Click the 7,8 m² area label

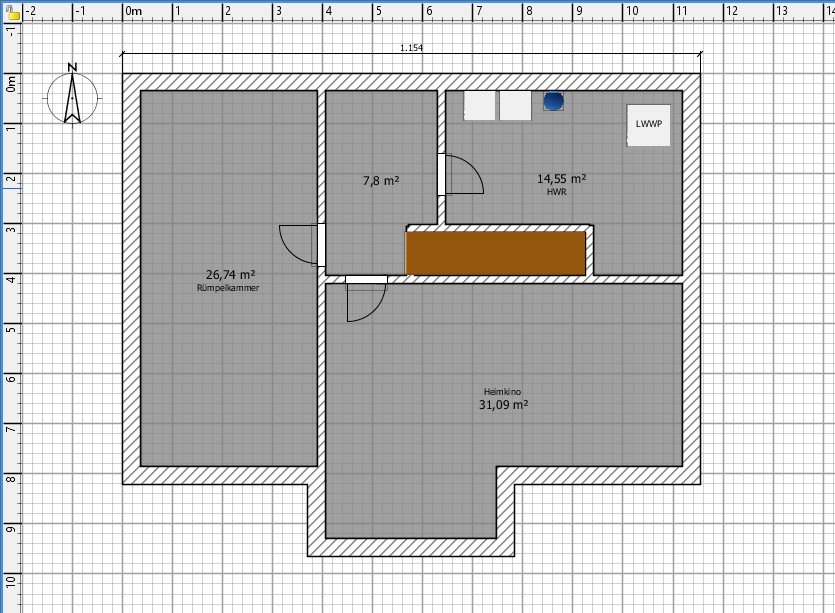tap(380, 181)
